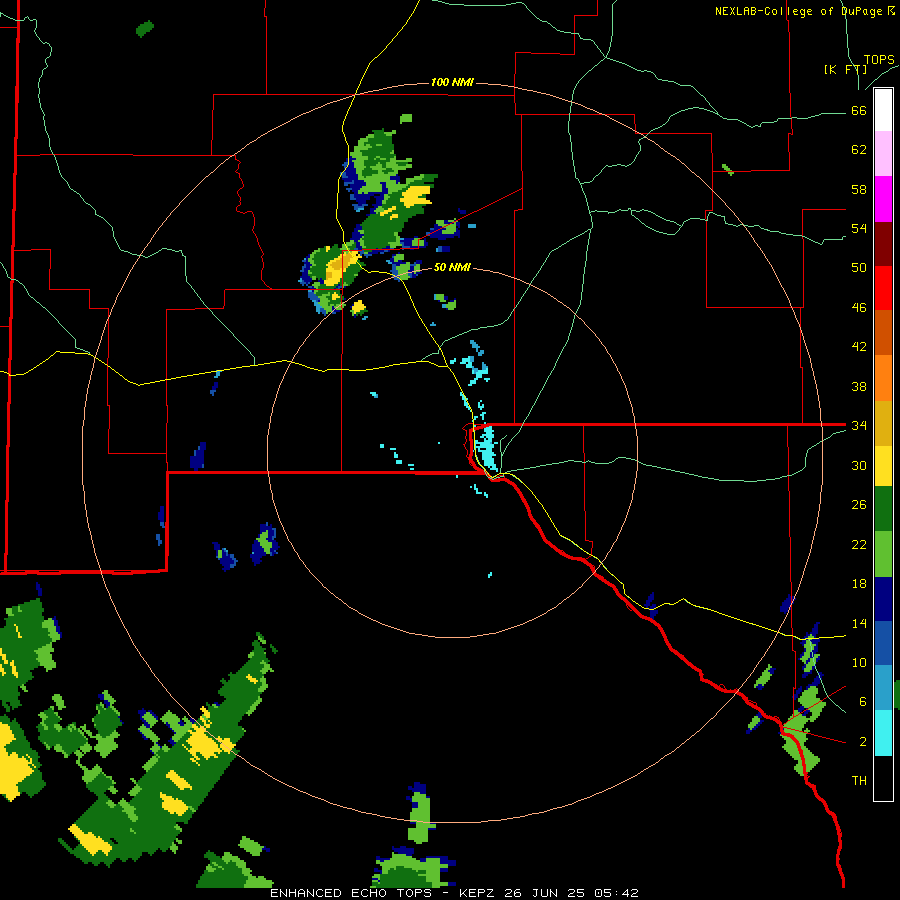
Task: Click the 50 legend value
Action: 859,268
